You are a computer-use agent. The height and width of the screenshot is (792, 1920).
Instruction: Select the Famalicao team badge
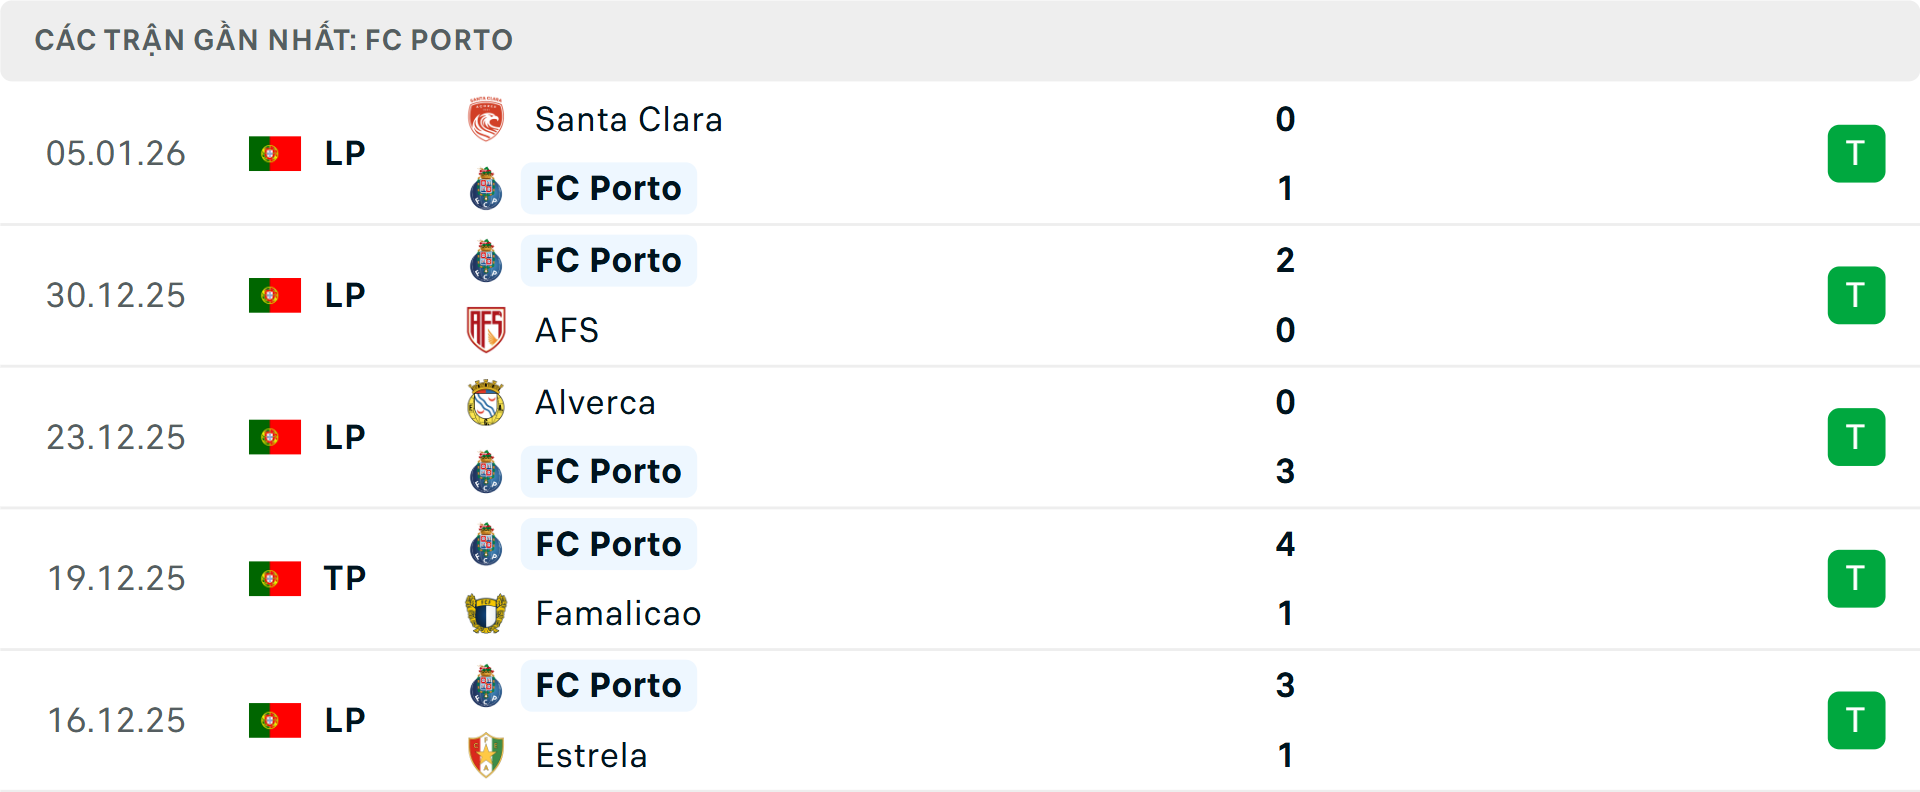486,613
